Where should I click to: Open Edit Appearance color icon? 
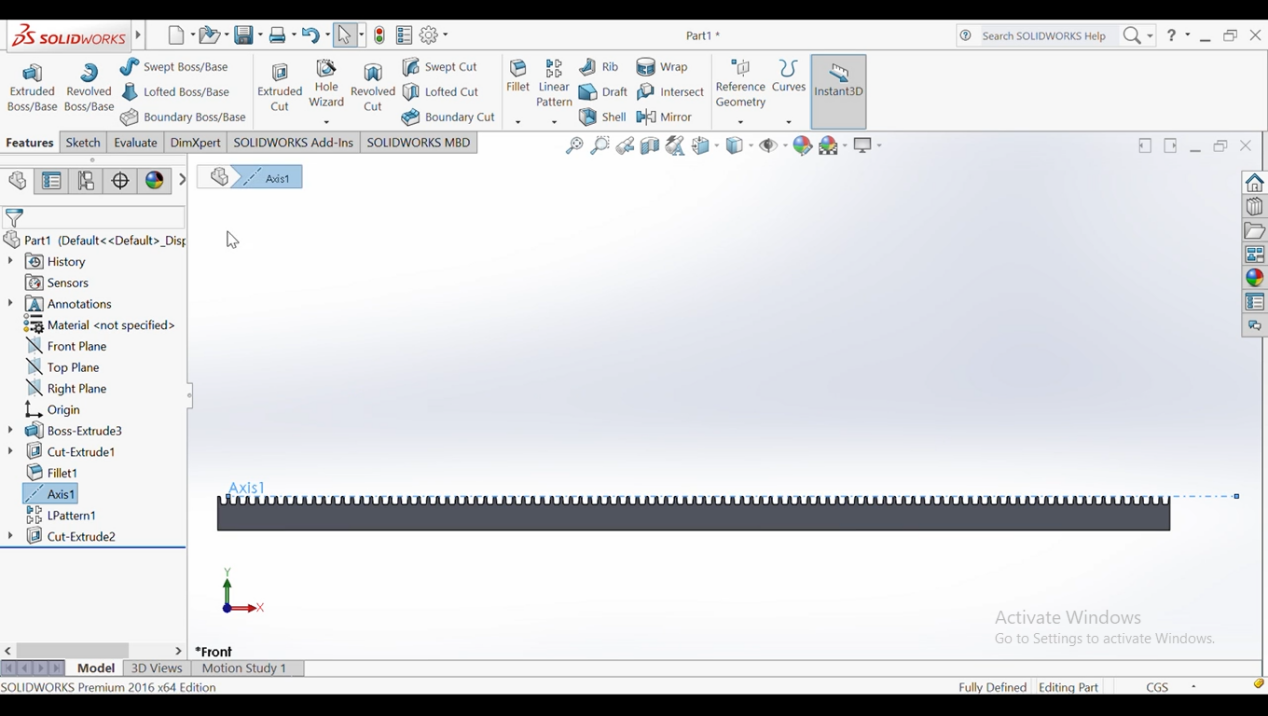coord(803,146)
